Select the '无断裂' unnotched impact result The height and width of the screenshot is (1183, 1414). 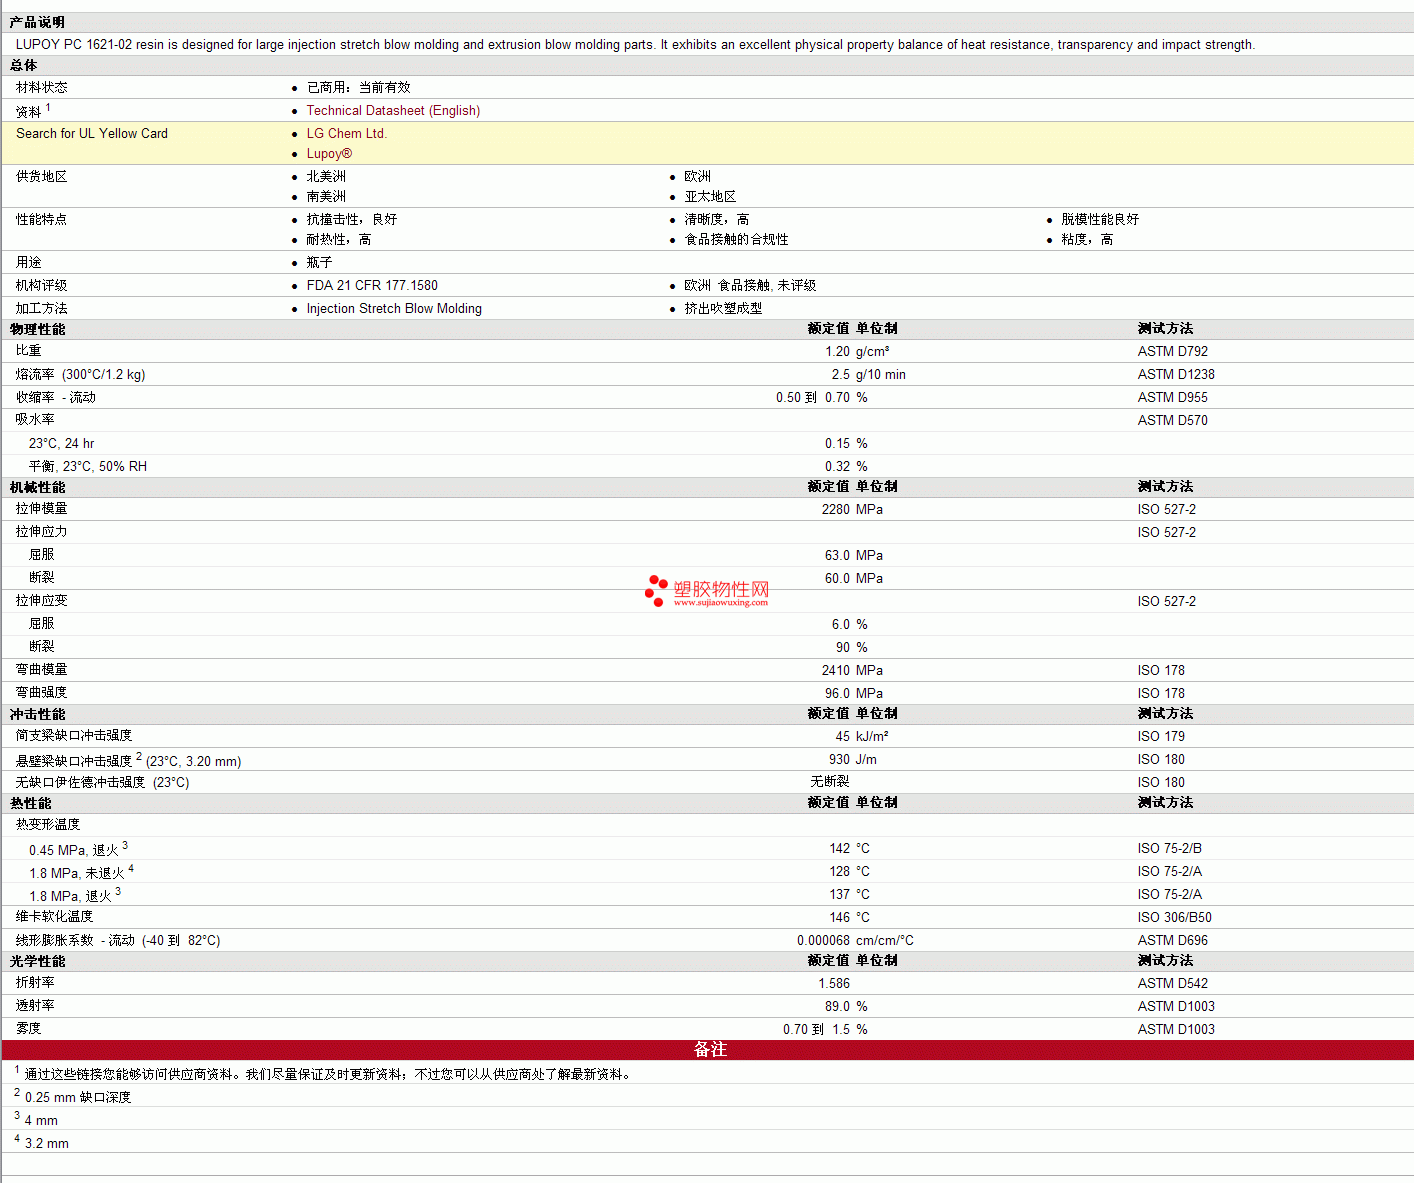click(x=830, y=782)
